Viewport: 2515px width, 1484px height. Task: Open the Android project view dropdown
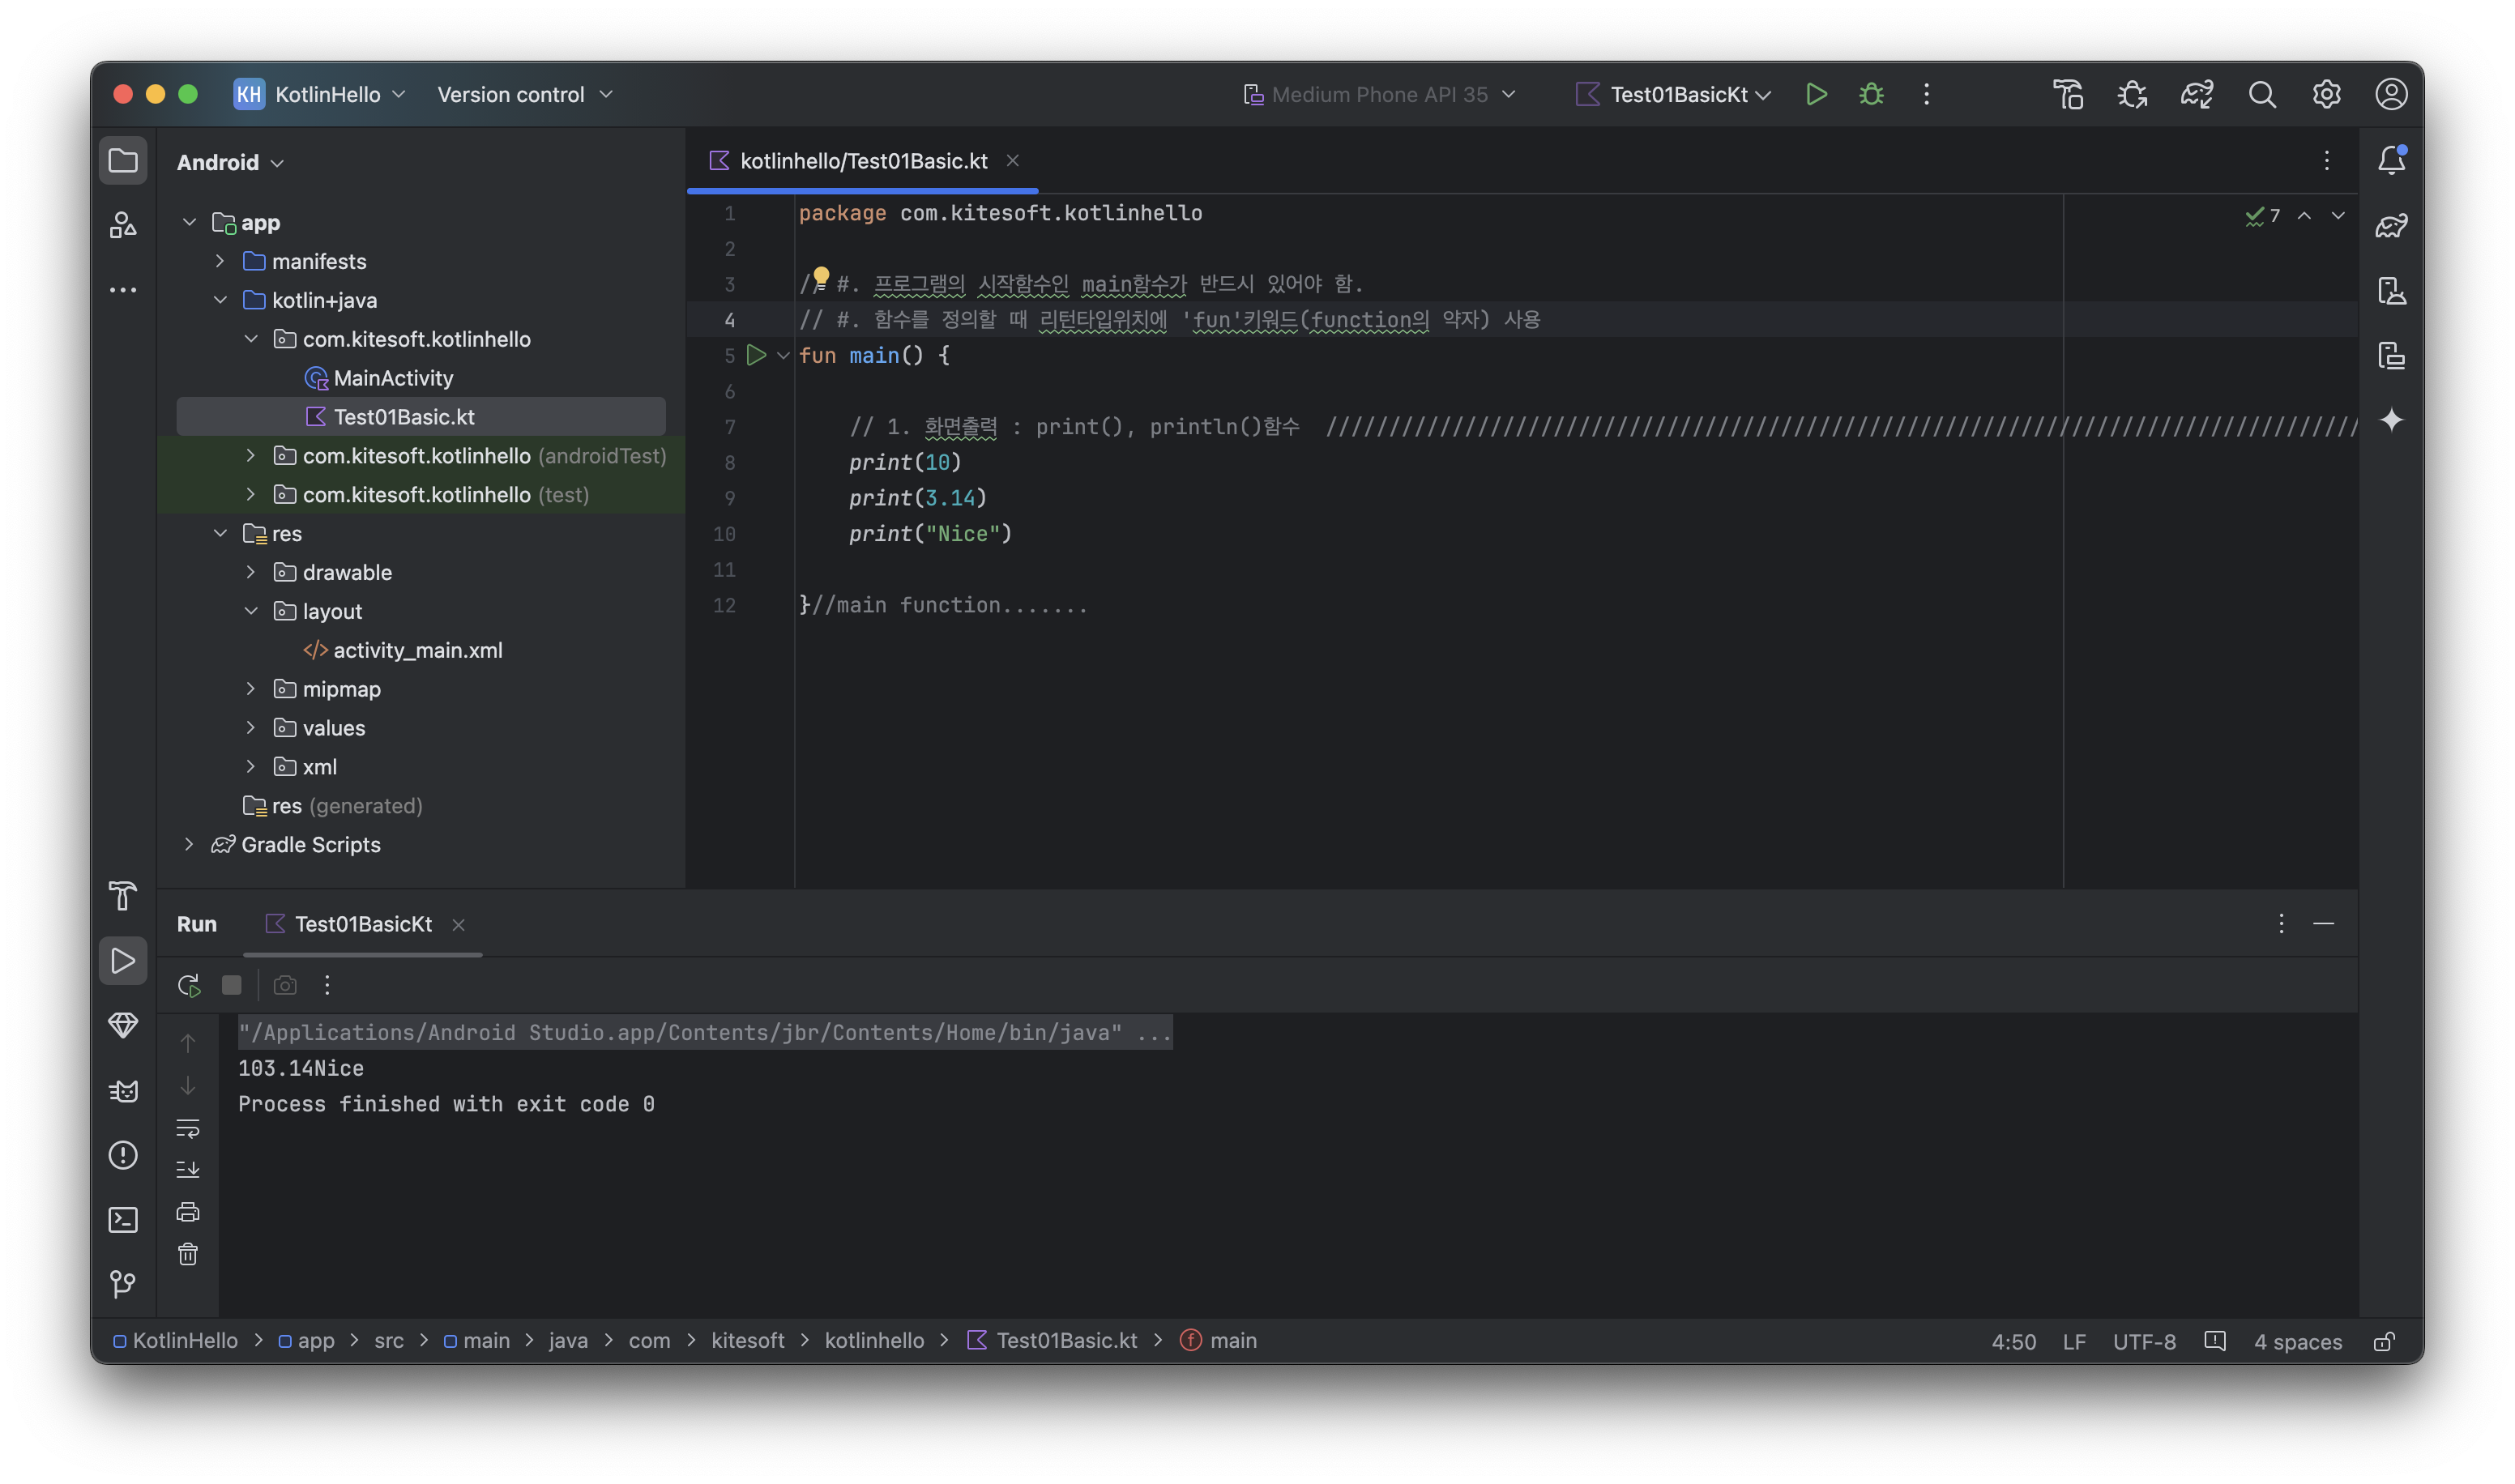[230, 162]
